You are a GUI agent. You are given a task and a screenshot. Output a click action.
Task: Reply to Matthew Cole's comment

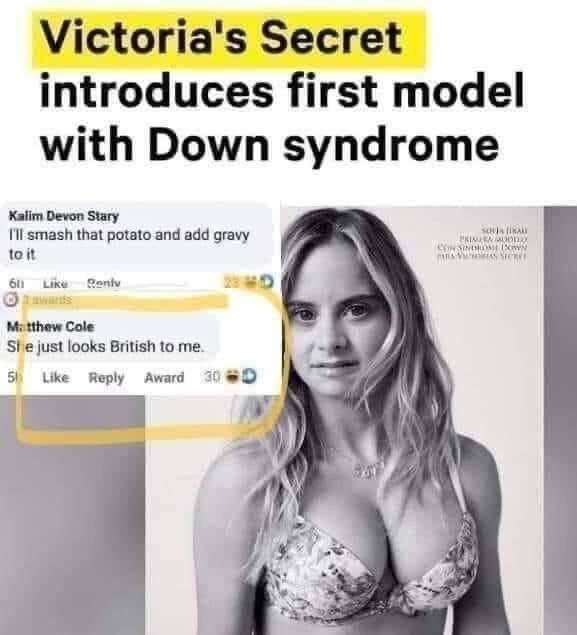106,378
